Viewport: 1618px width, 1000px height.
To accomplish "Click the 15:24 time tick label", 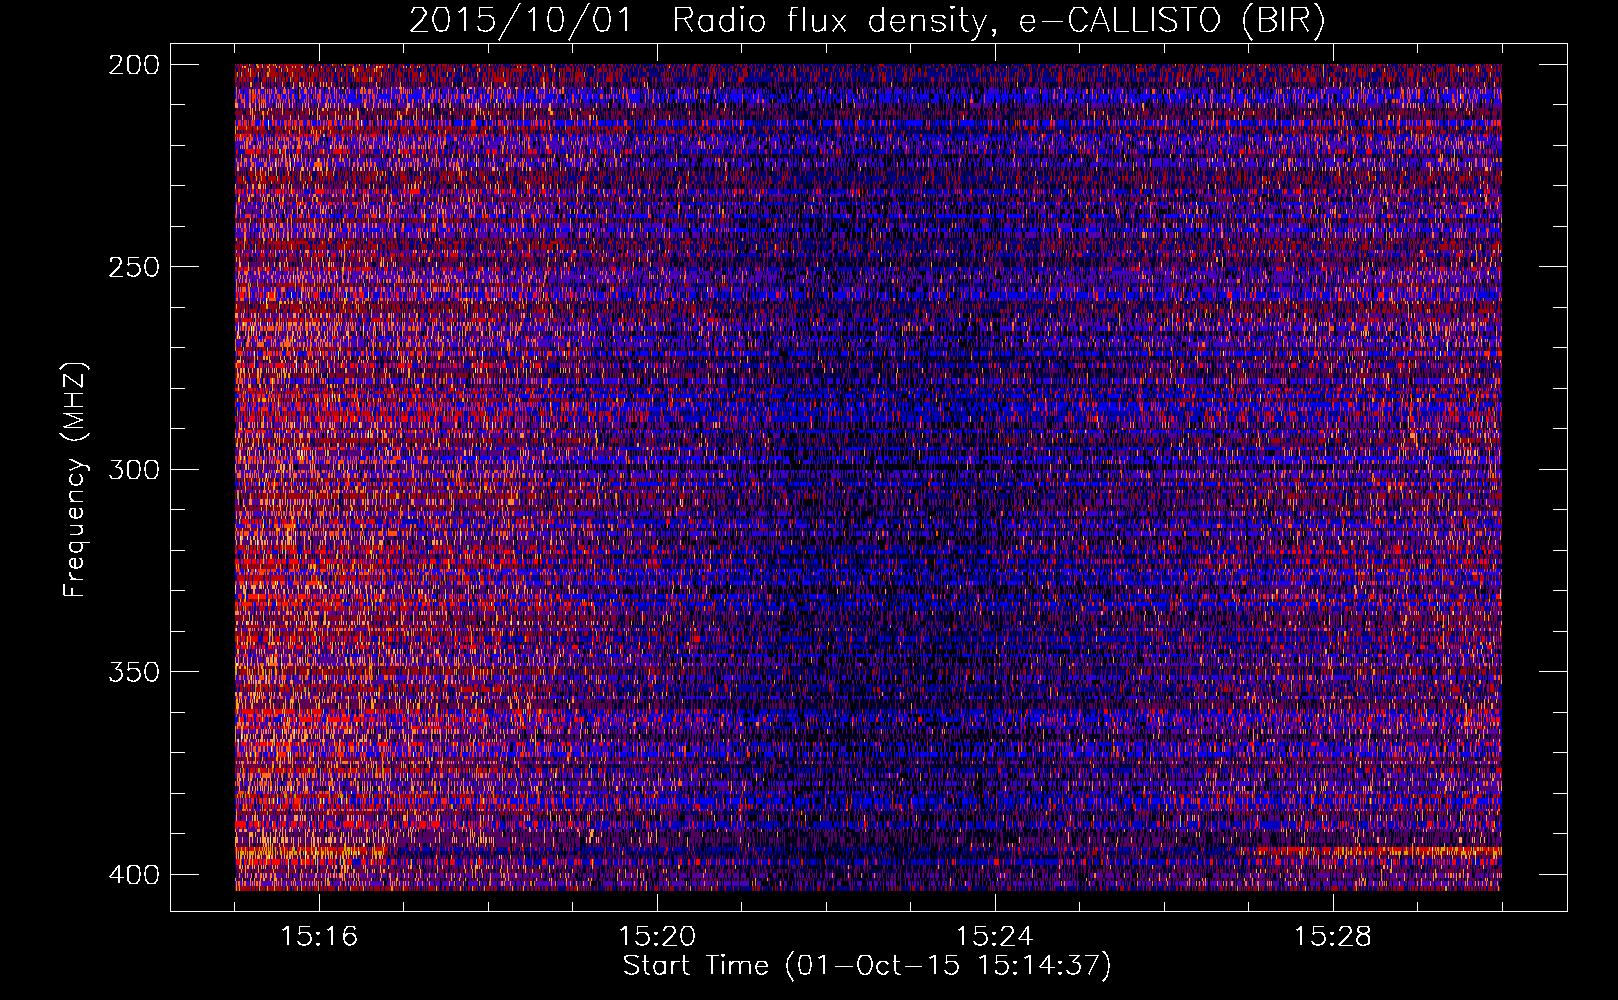I will click(994, 937).
